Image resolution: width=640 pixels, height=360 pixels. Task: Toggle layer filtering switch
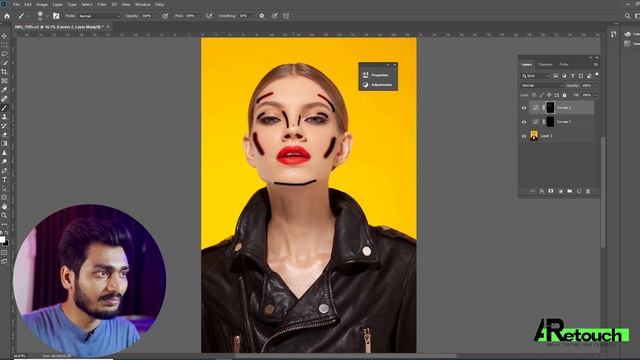(597, 75)
